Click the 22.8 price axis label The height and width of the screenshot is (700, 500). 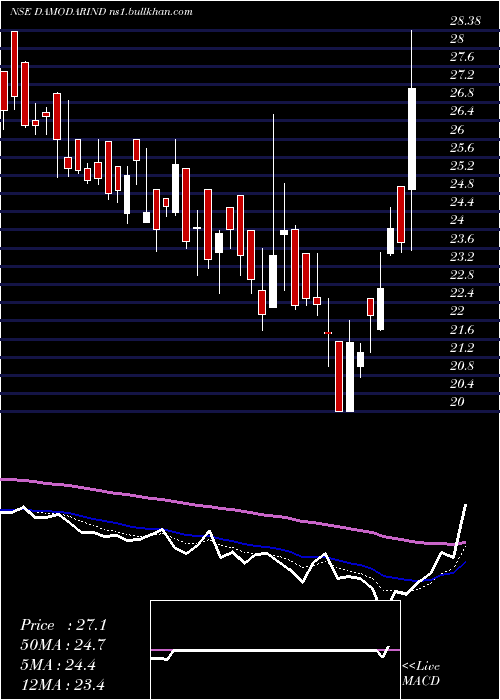tap(462, 275)
